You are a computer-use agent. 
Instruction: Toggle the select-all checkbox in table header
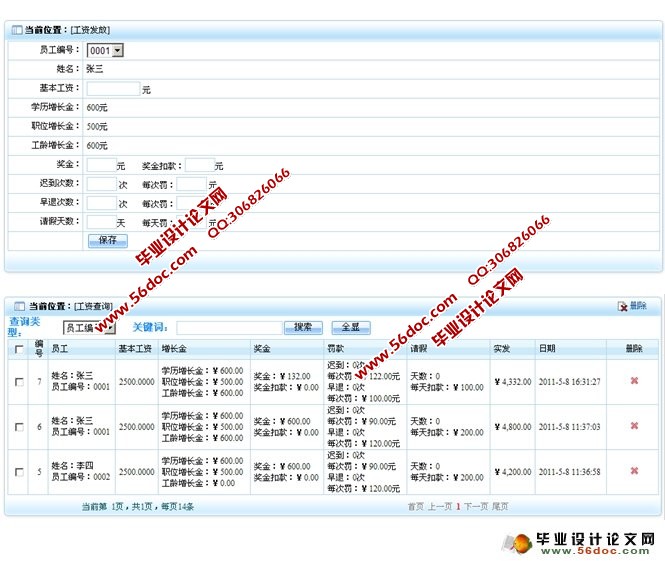click(19, 349)
